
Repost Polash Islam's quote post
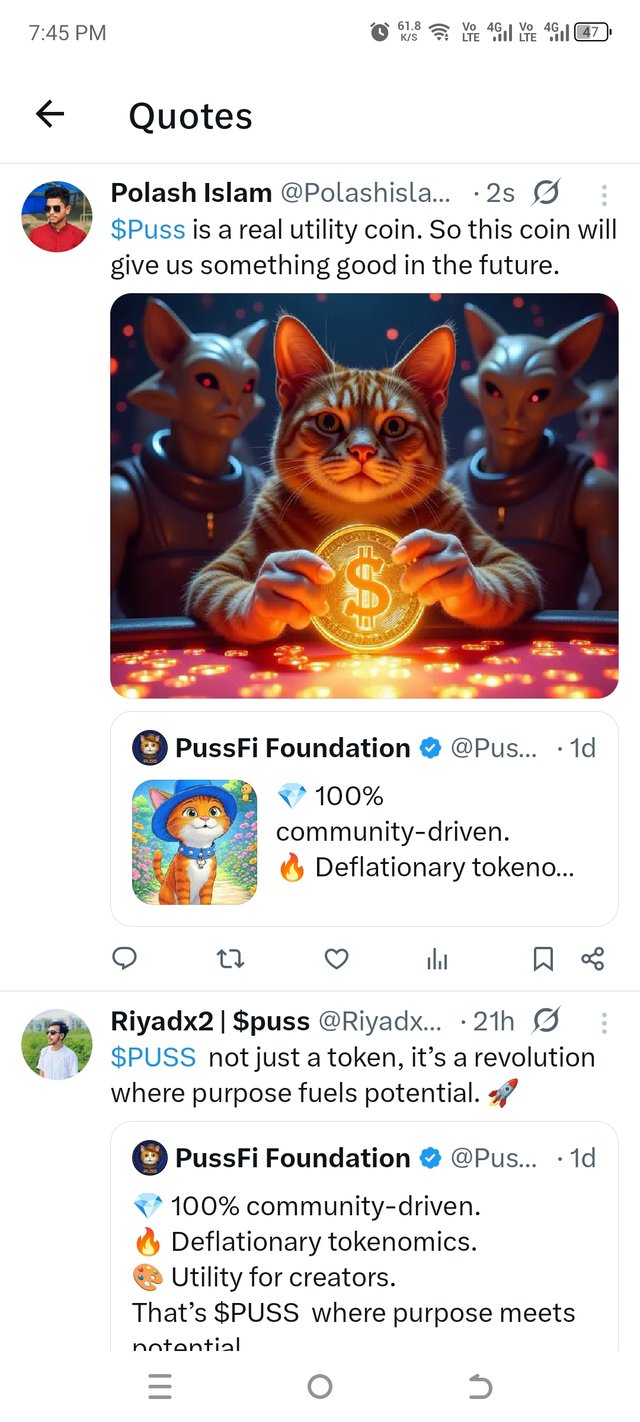pyautogui.click(x=230, y=959)
